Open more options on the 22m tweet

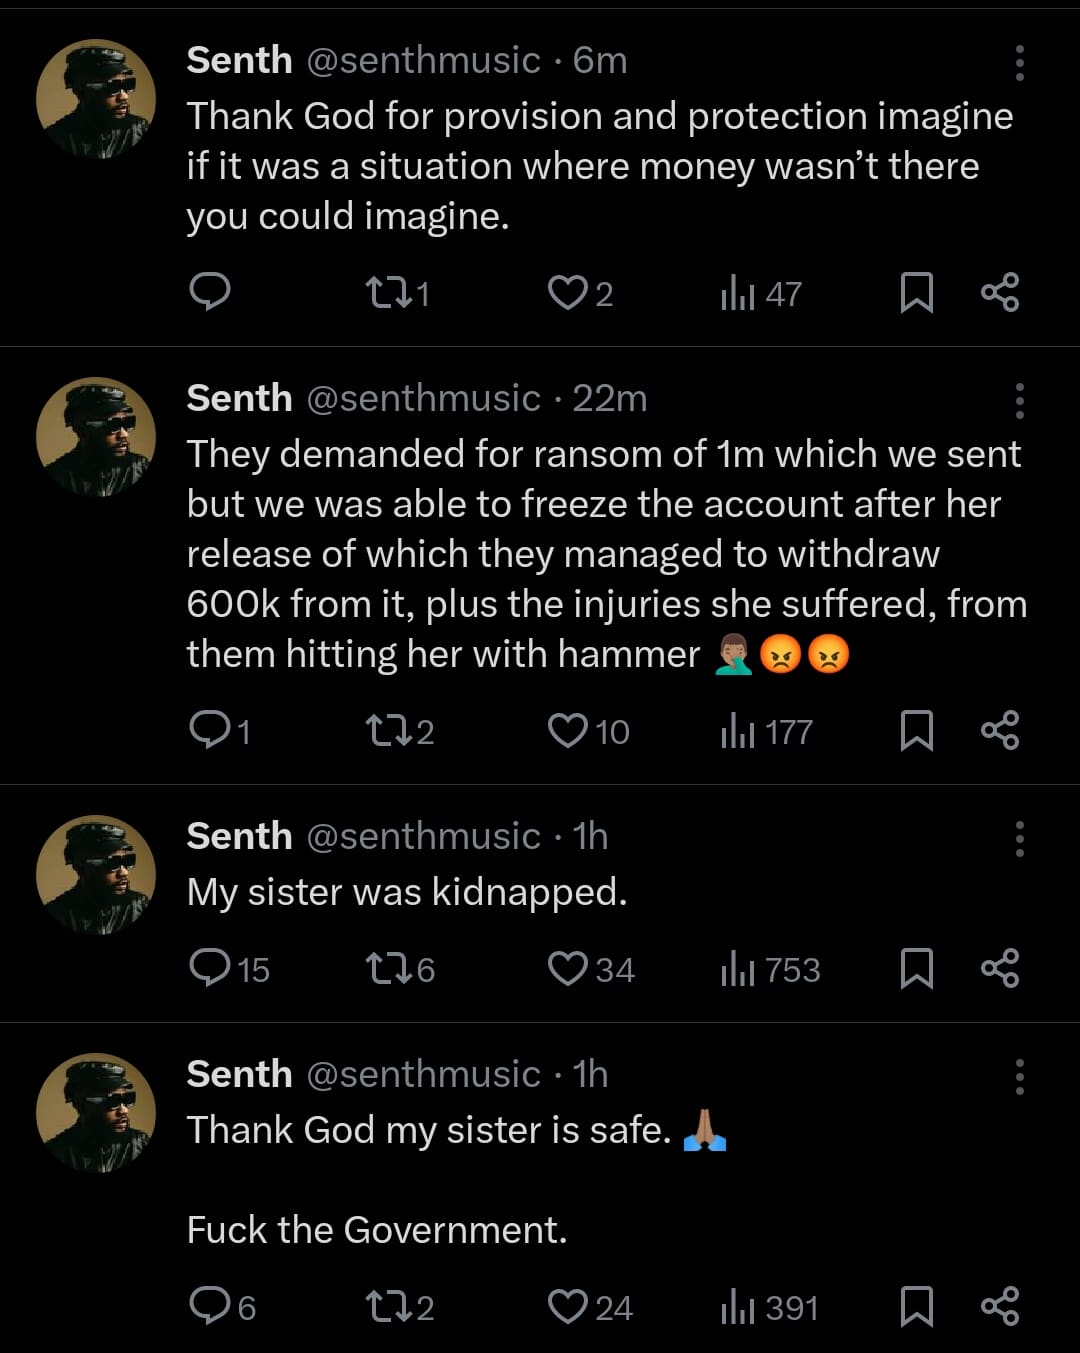[1019, 401]
